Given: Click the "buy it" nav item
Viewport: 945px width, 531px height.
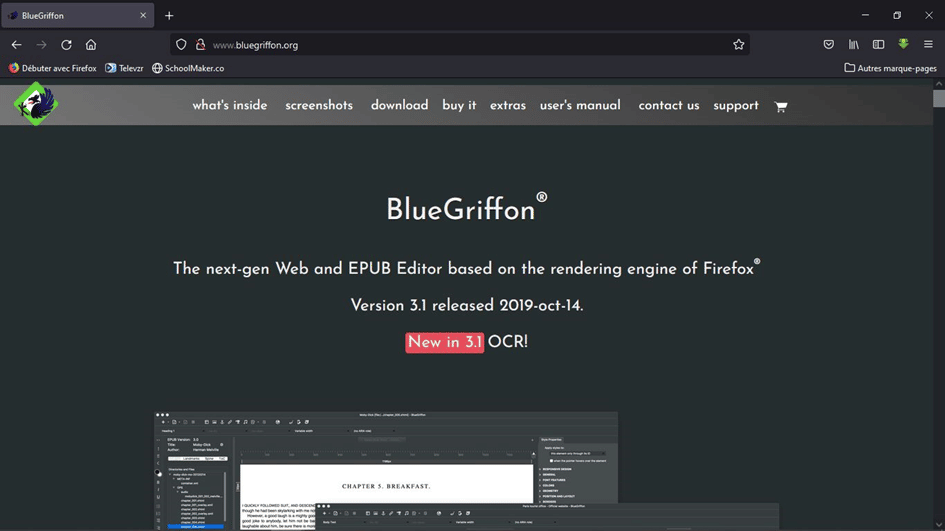Looking at the screenshot, I should (x=459, y=105).
